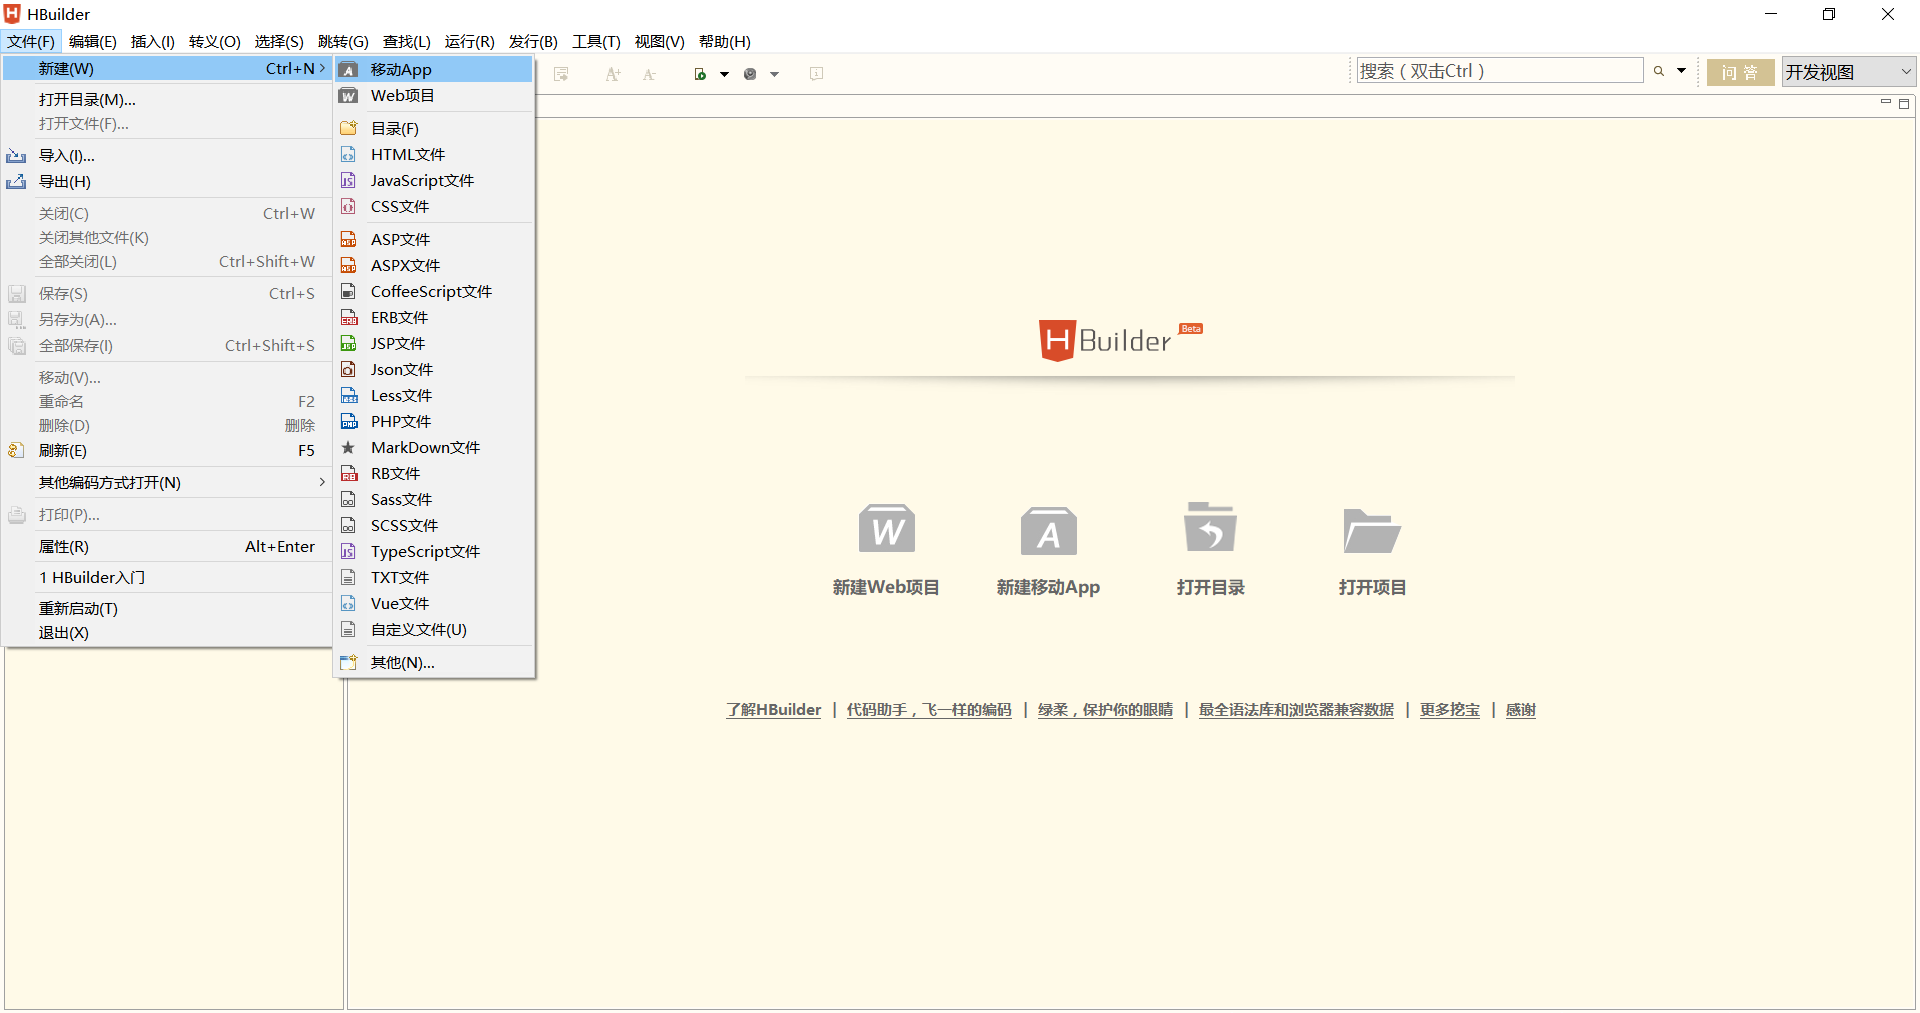Click the decrease font size toolbar icon
The image size is (1920, 1013).
pos(649,74)
